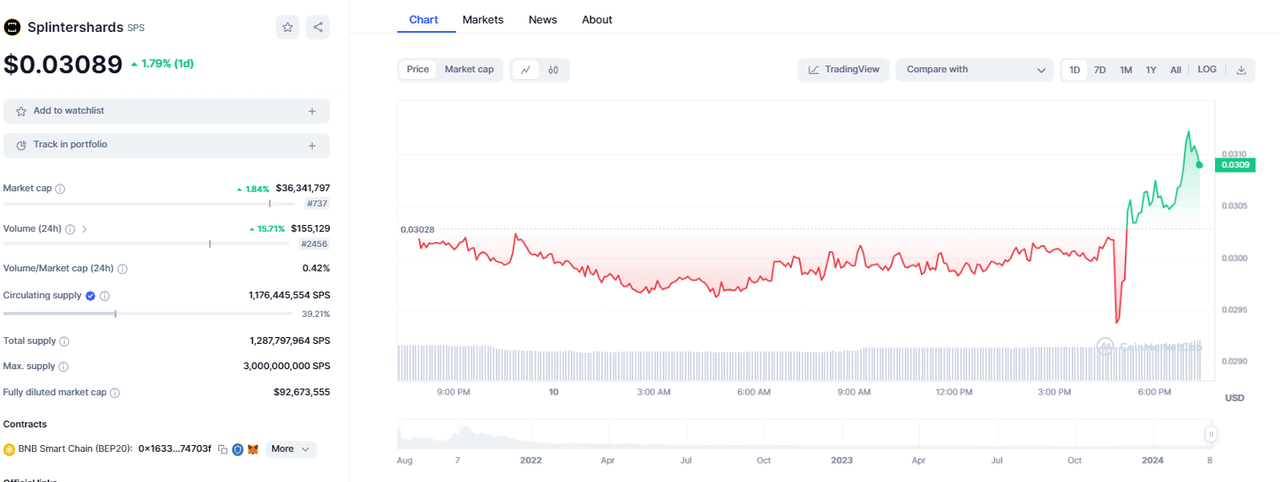Set chart range to All
Screen dimensions: 1280x482
(x=1176, y=70)
